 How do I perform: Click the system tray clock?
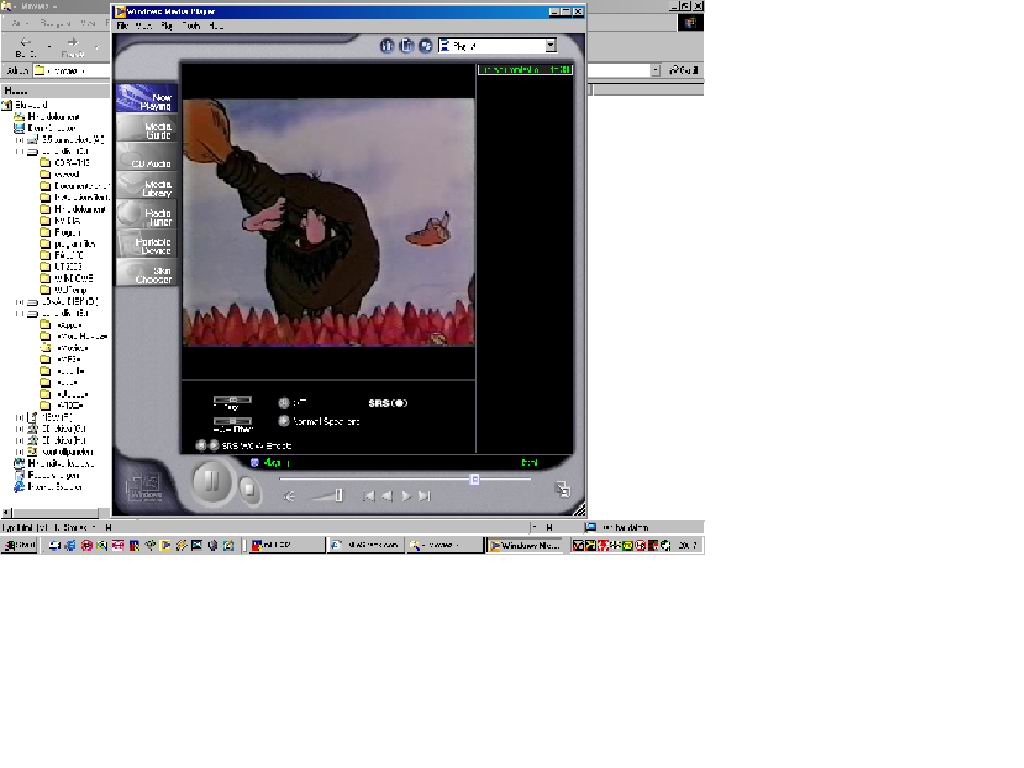click(x=686, y=545)
